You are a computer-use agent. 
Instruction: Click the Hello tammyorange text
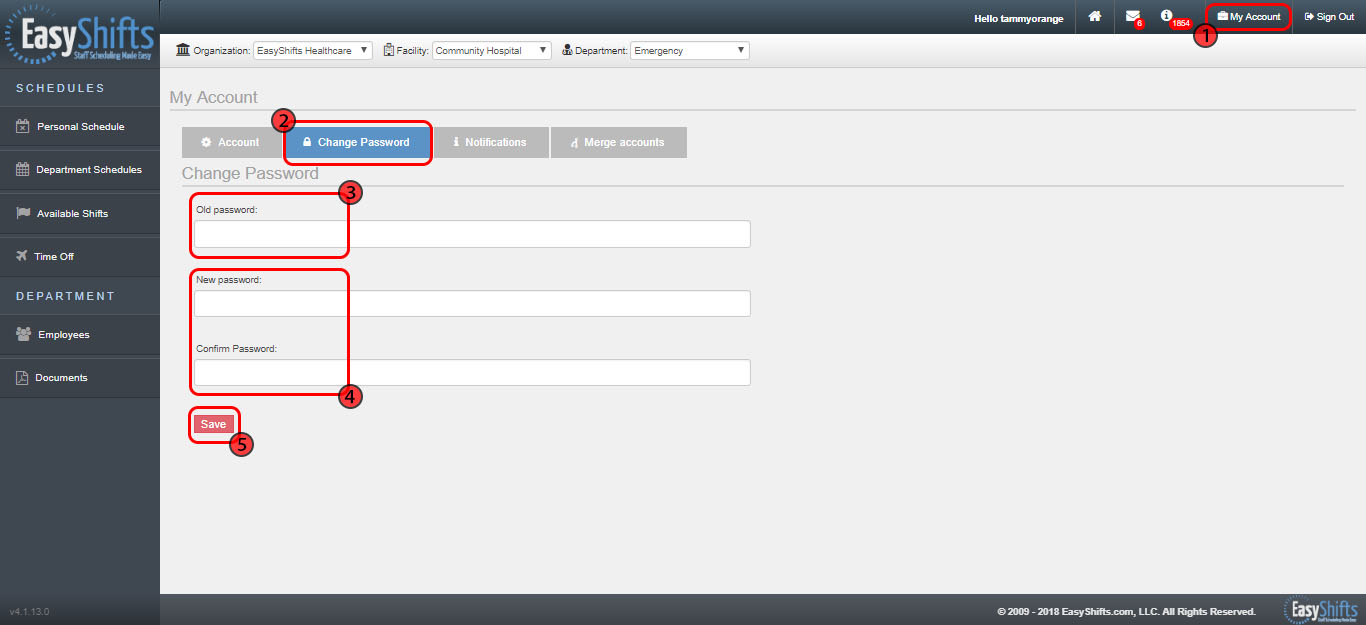pos(1018,18)
